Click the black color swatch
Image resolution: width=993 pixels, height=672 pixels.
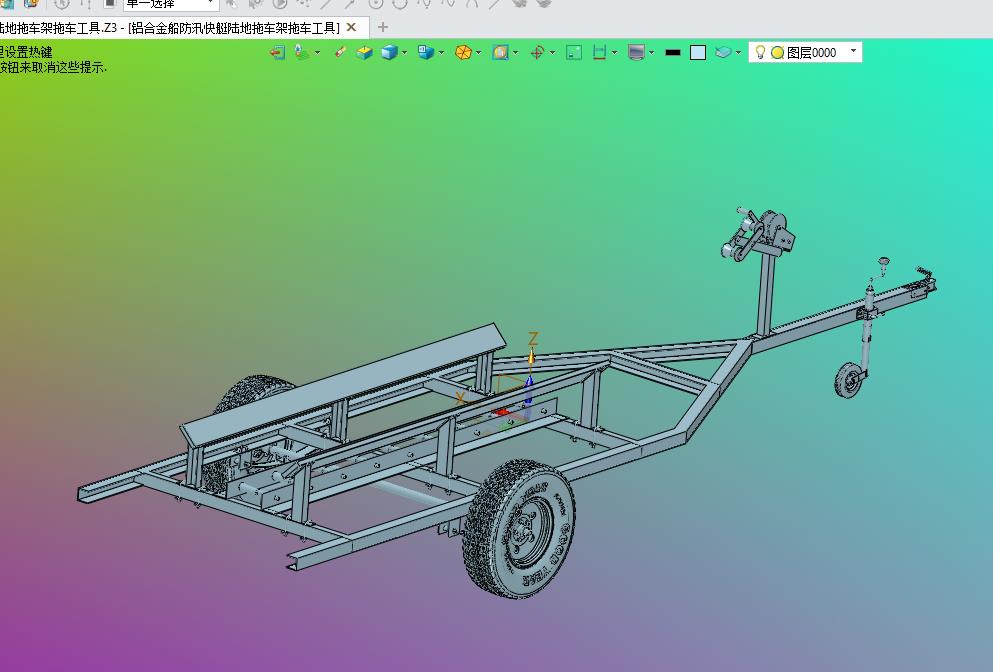[673, 53]
